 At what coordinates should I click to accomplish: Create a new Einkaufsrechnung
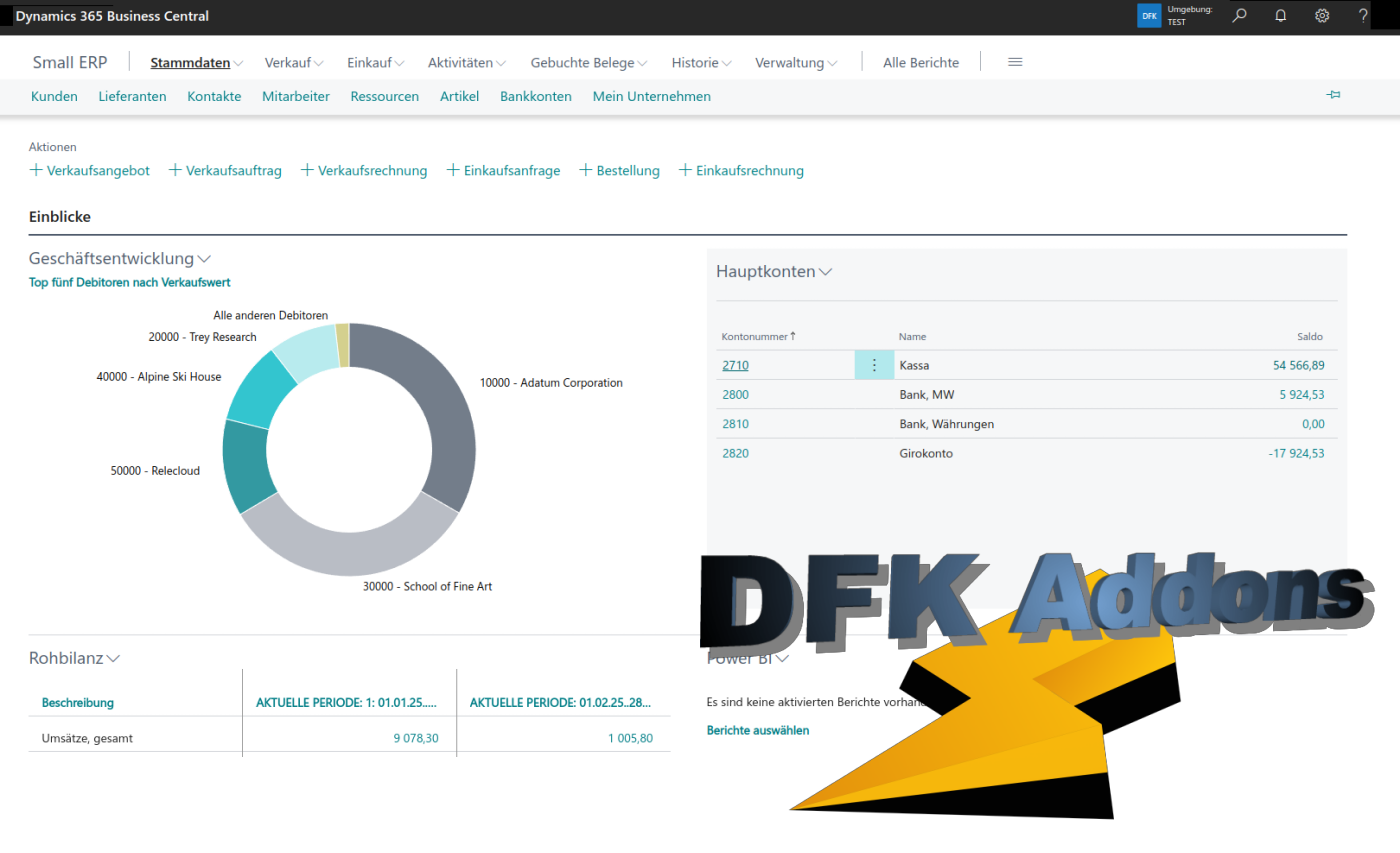[741, 170]
